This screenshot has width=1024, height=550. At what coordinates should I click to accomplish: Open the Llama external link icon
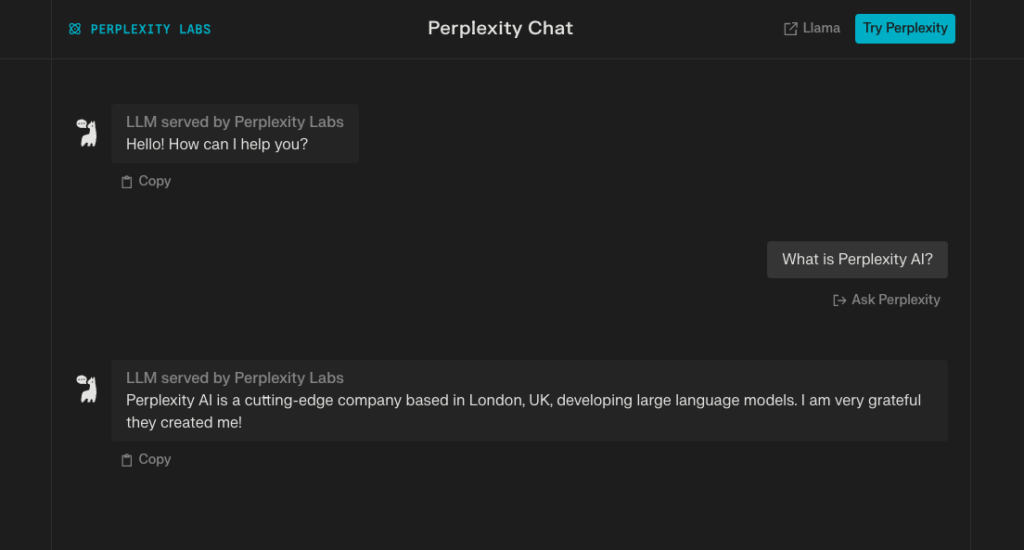[790, 29]
